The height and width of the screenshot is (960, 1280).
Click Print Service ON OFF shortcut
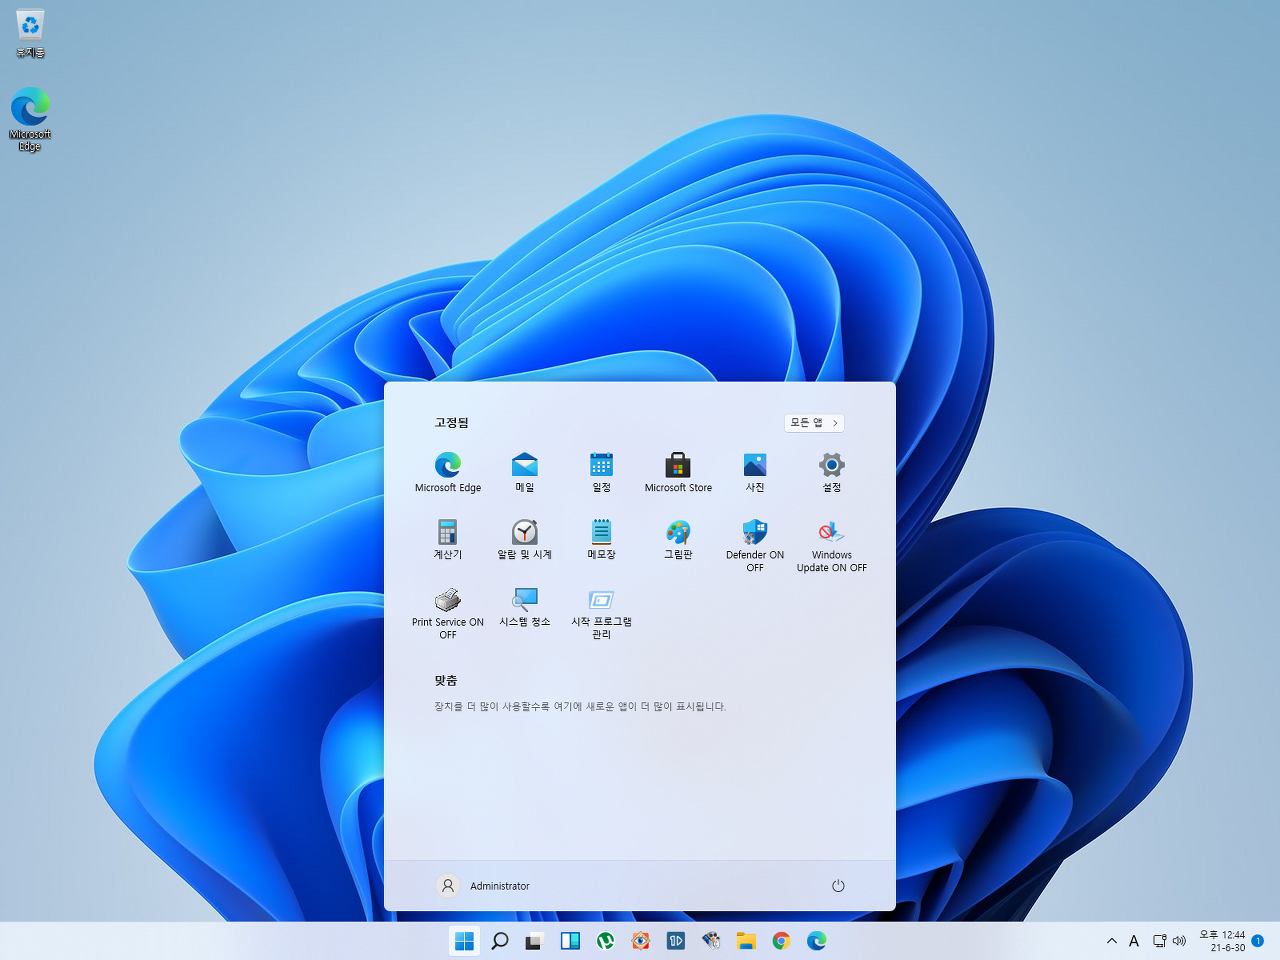(x=448, y=613)
